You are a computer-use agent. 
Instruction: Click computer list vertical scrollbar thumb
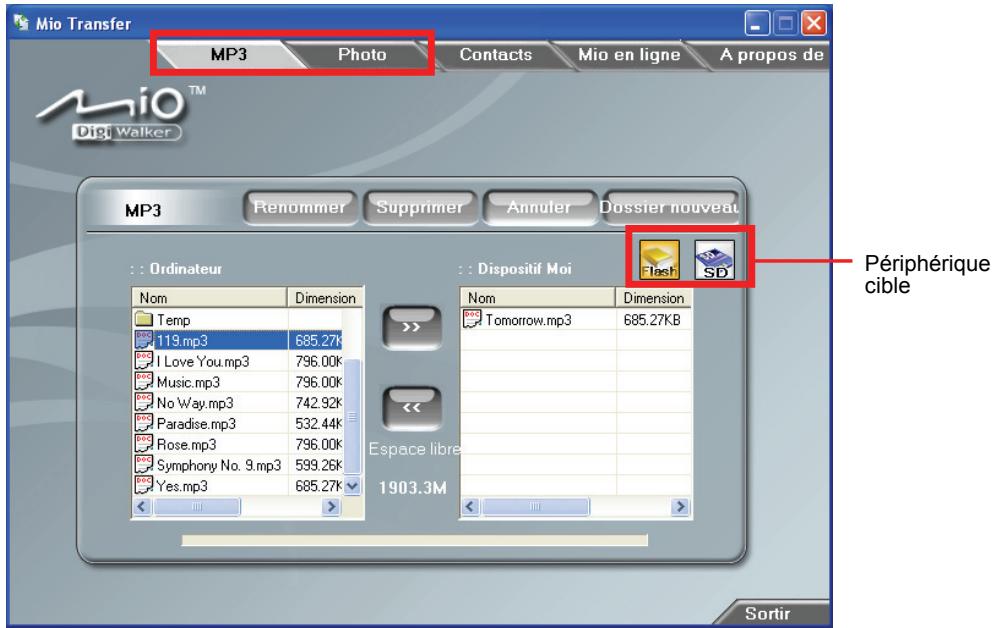pos(352,417)
